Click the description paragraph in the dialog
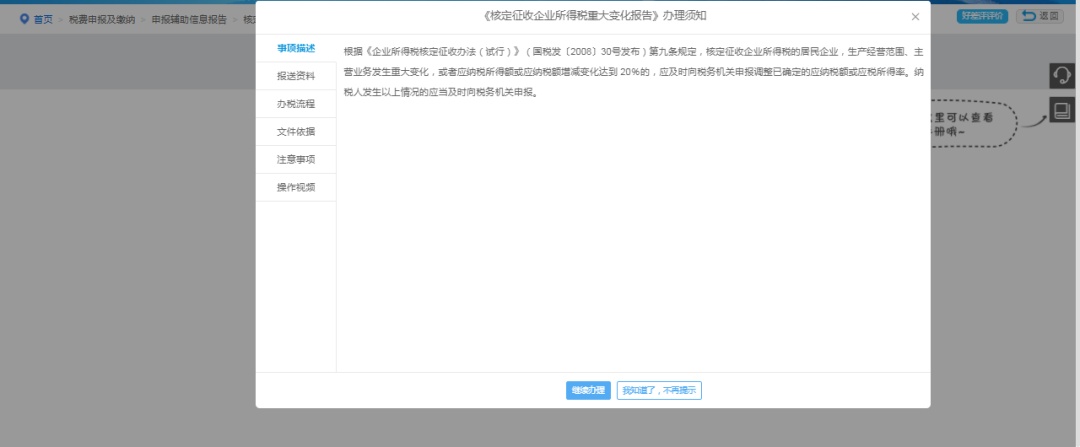 [630, 71]
